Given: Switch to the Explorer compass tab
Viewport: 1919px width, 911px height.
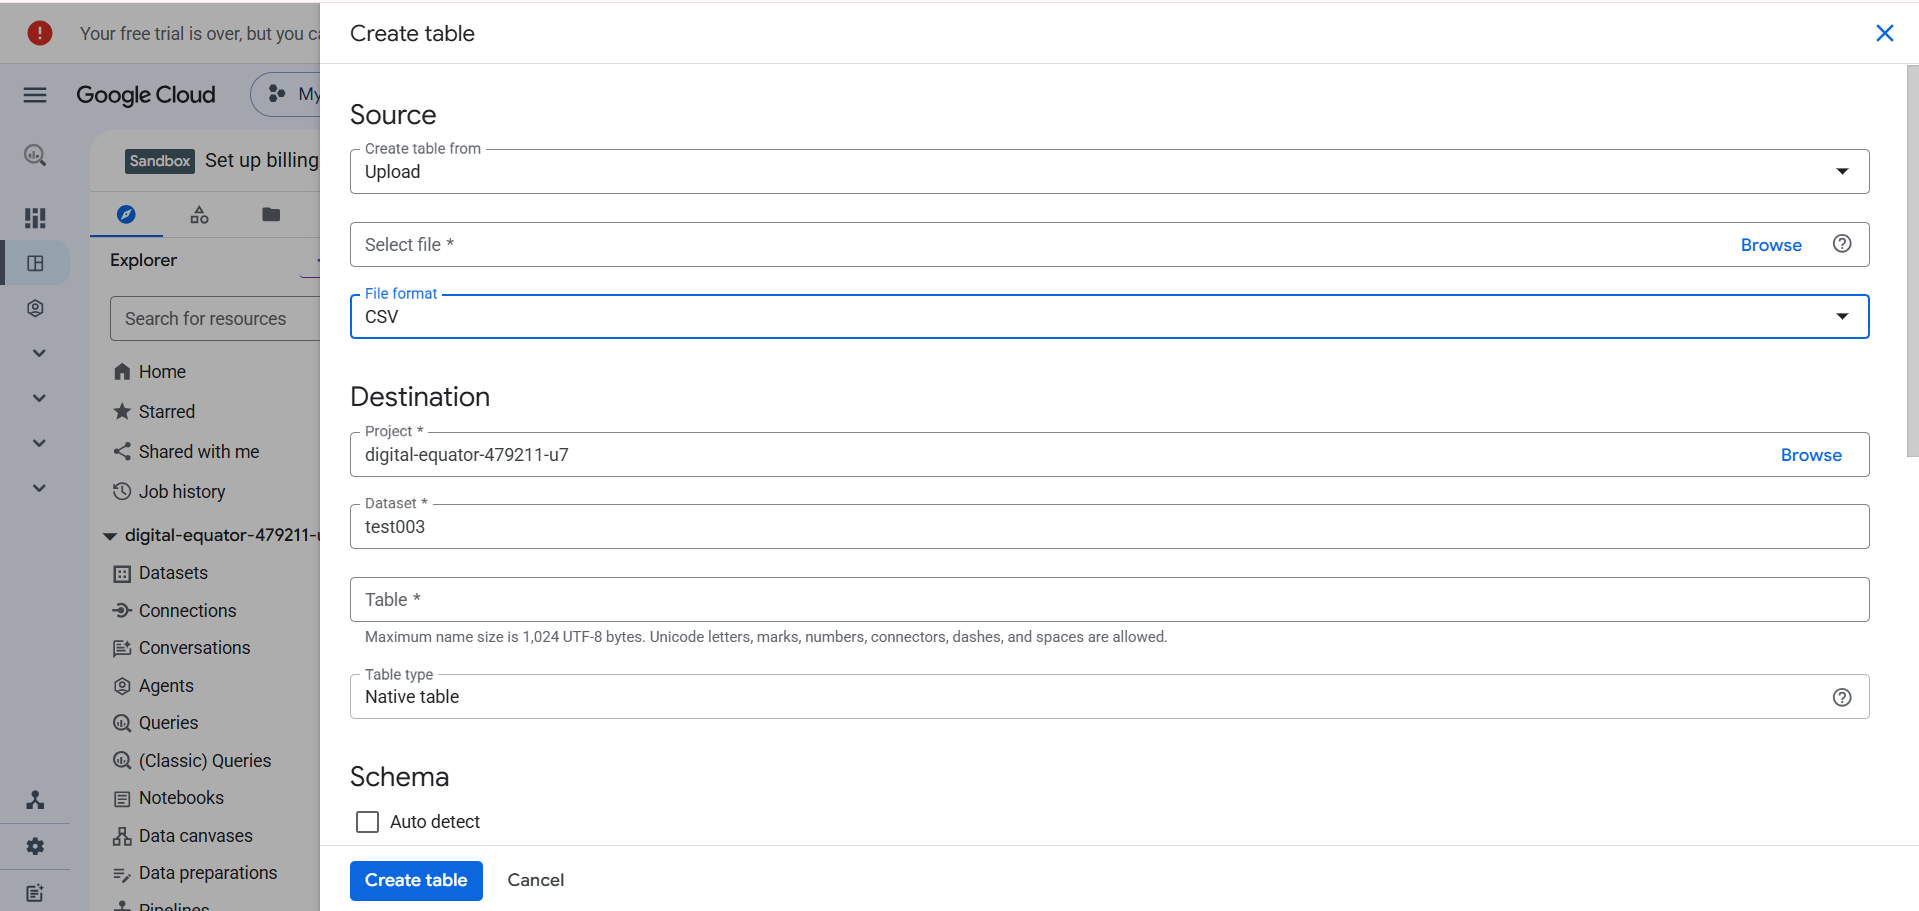Looking at the screenshot, I should tap(126, 214).
